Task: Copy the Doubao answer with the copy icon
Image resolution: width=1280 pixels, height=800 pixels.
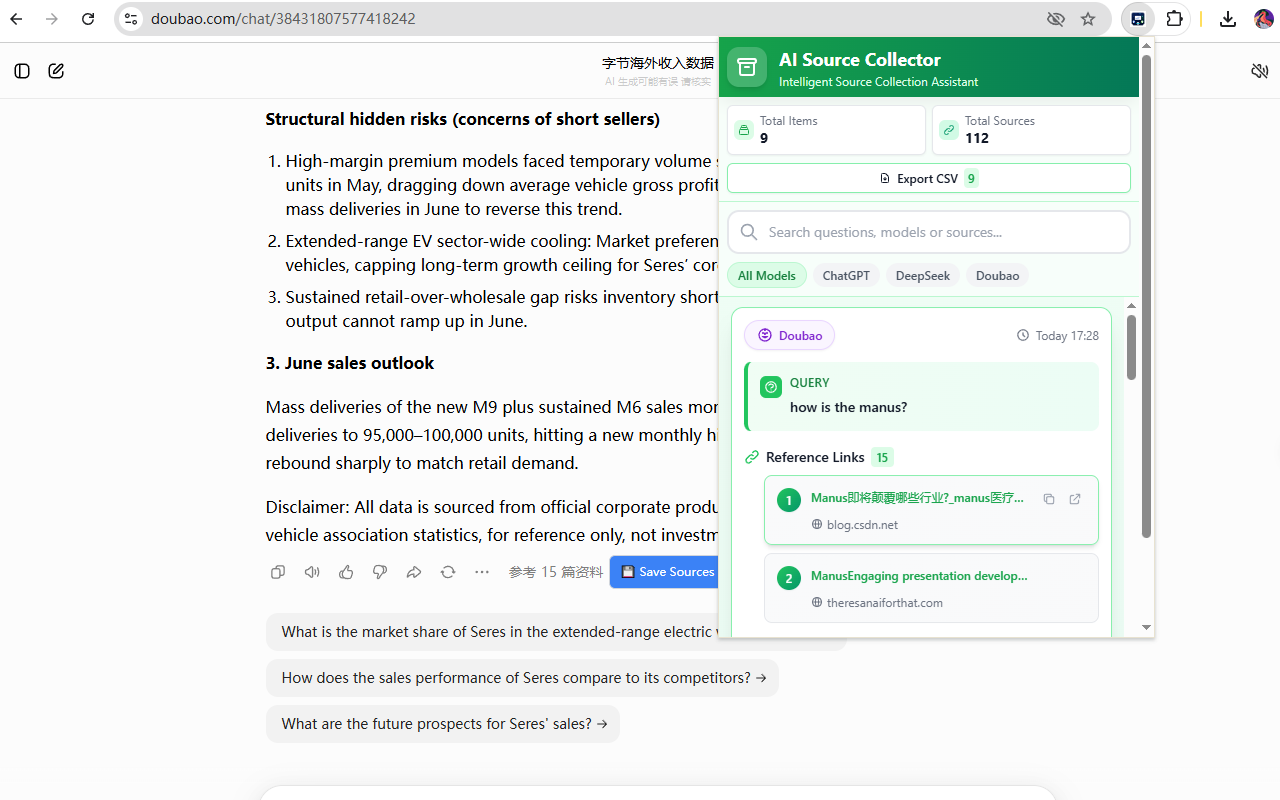Action: (x=278, y=572)
